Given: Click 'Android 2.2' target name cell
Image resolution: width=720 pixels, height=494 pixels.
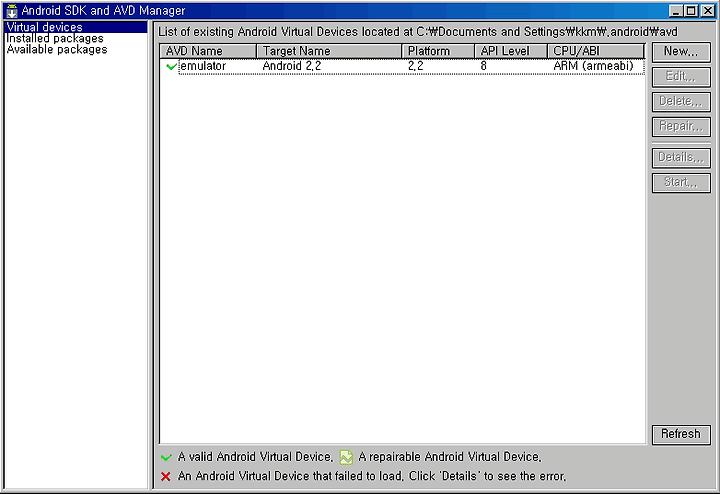Looking at the screenshot, I should pos(292,66).
